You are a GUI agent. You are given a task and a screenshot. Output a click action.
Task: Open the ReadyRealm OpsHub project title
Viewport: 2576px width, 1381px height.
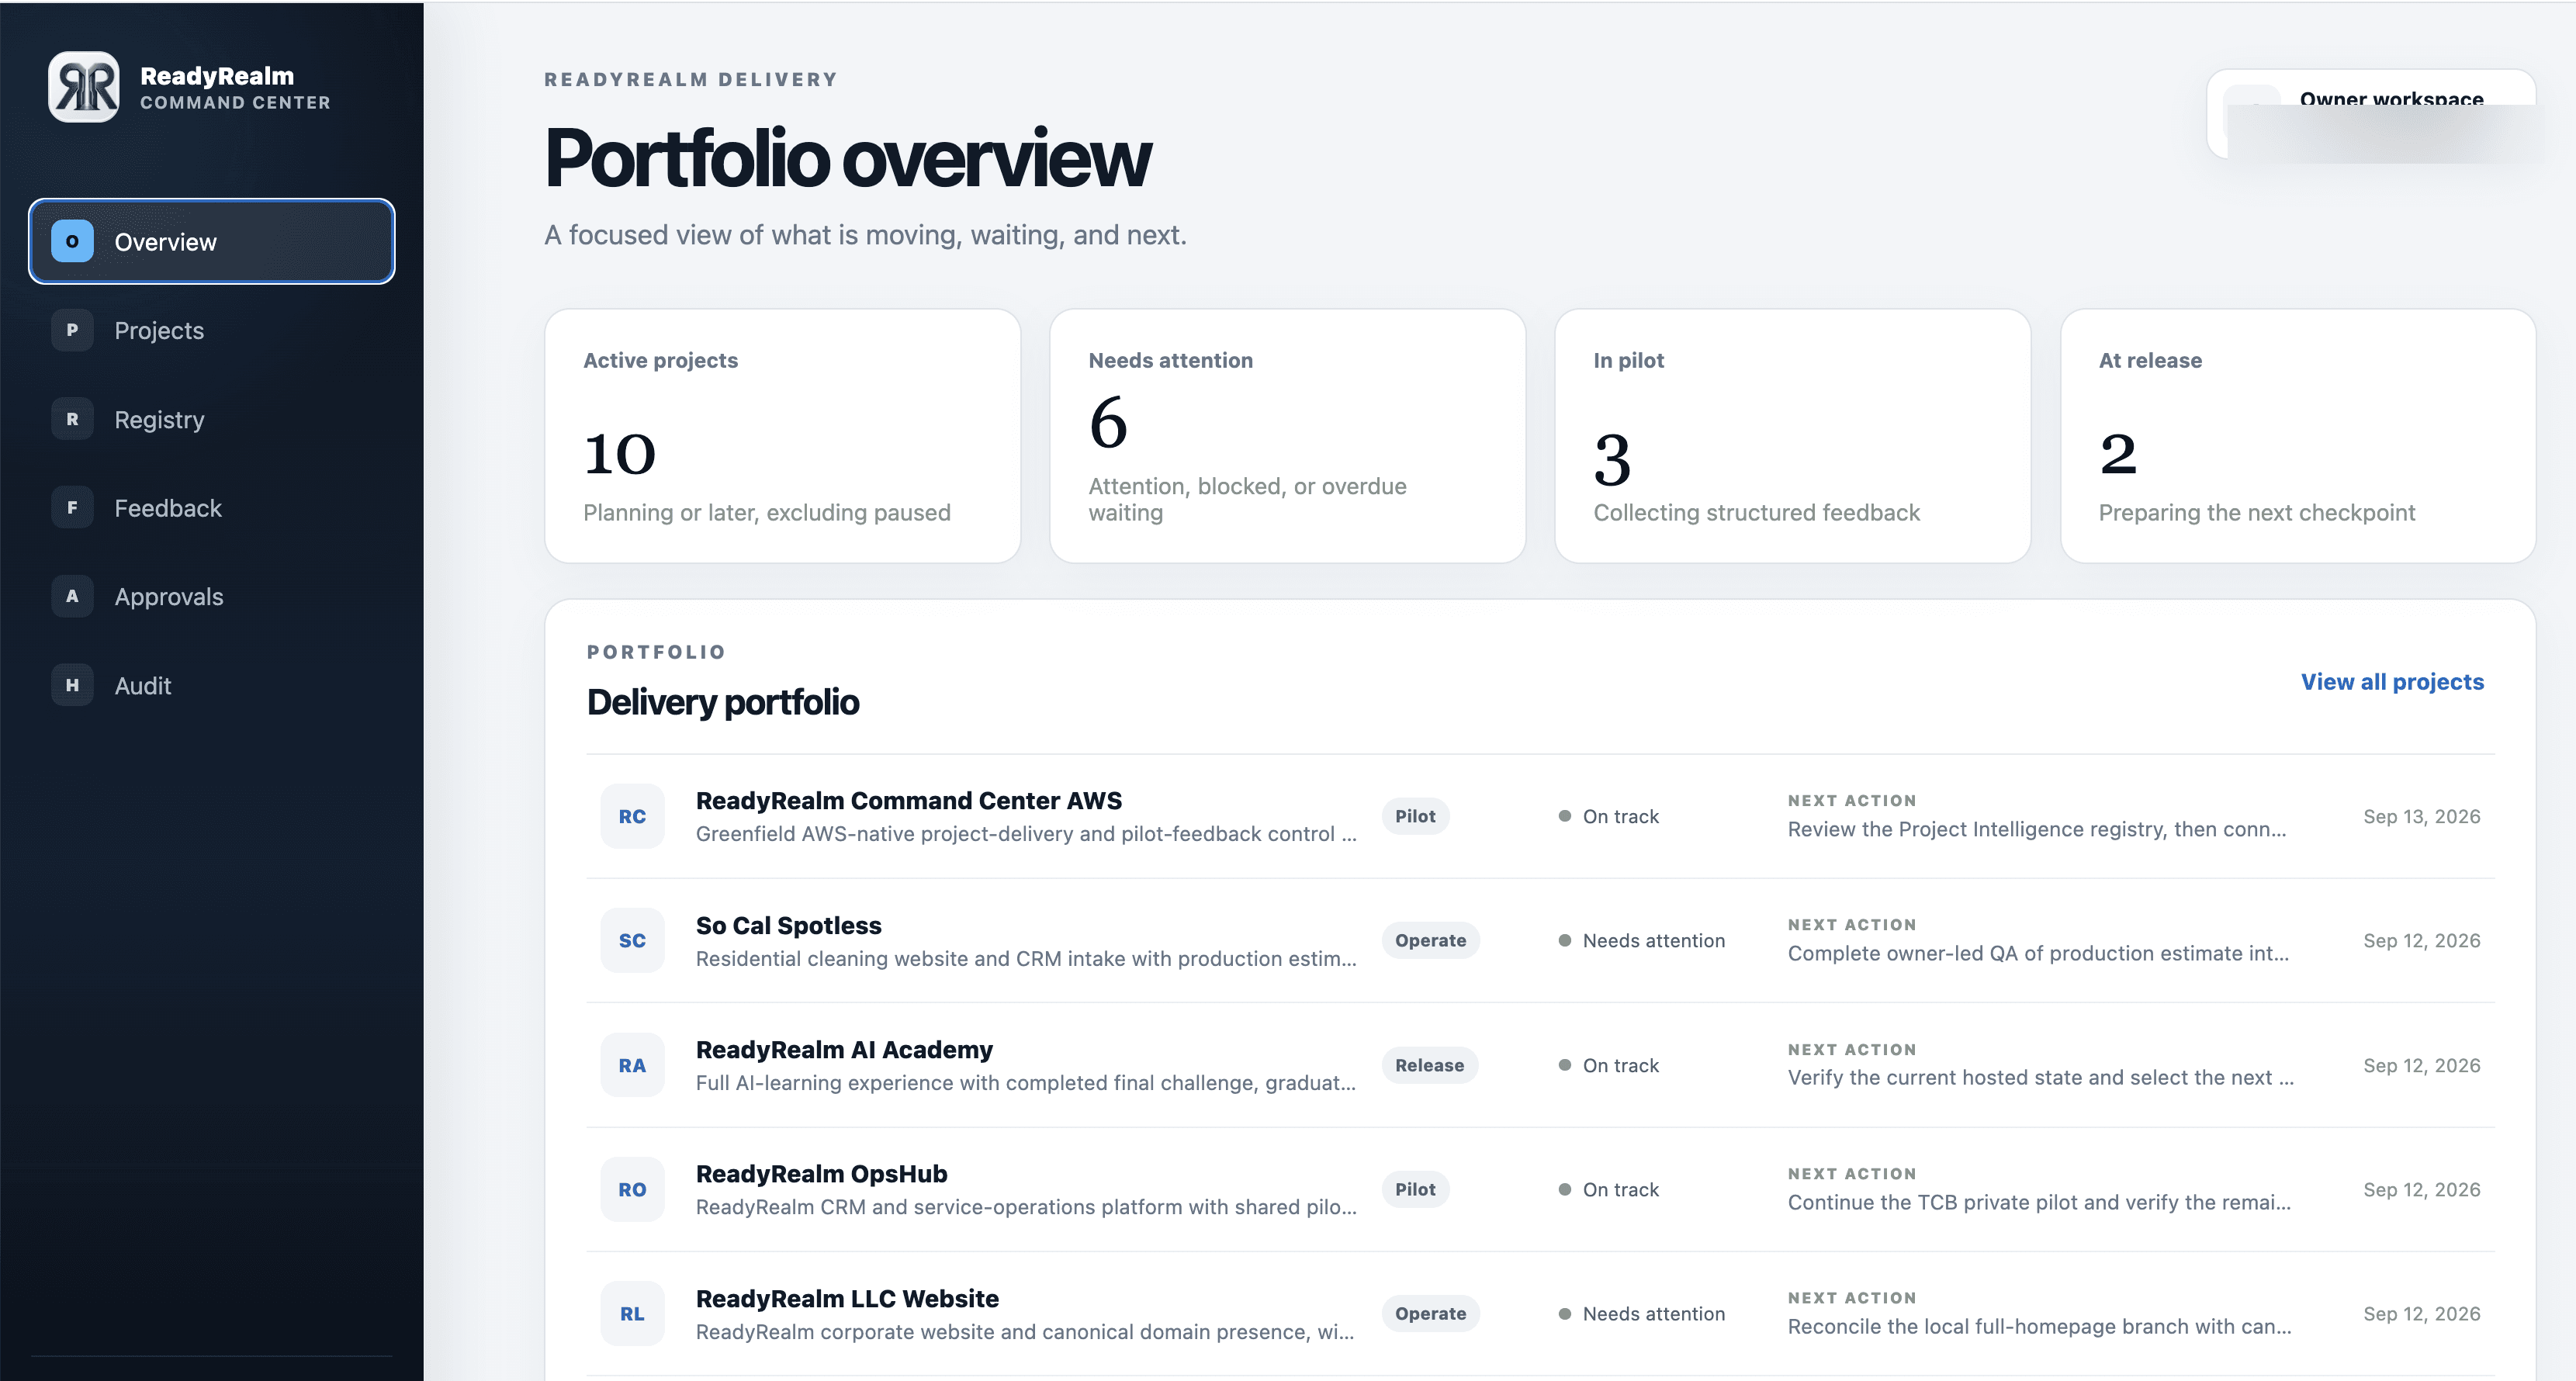(x=821, y=1173)
